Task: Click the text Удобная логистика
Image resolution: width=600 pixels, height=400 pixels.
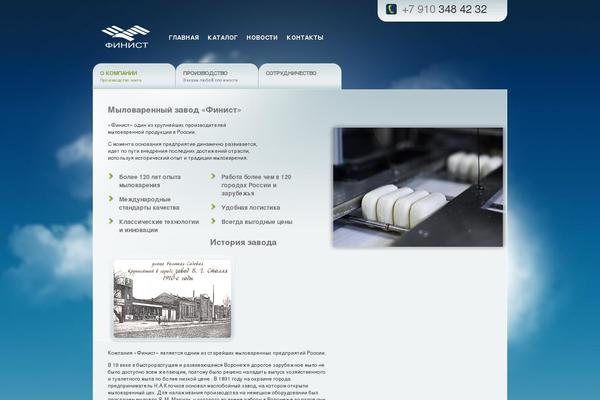Action: point(251,207)
